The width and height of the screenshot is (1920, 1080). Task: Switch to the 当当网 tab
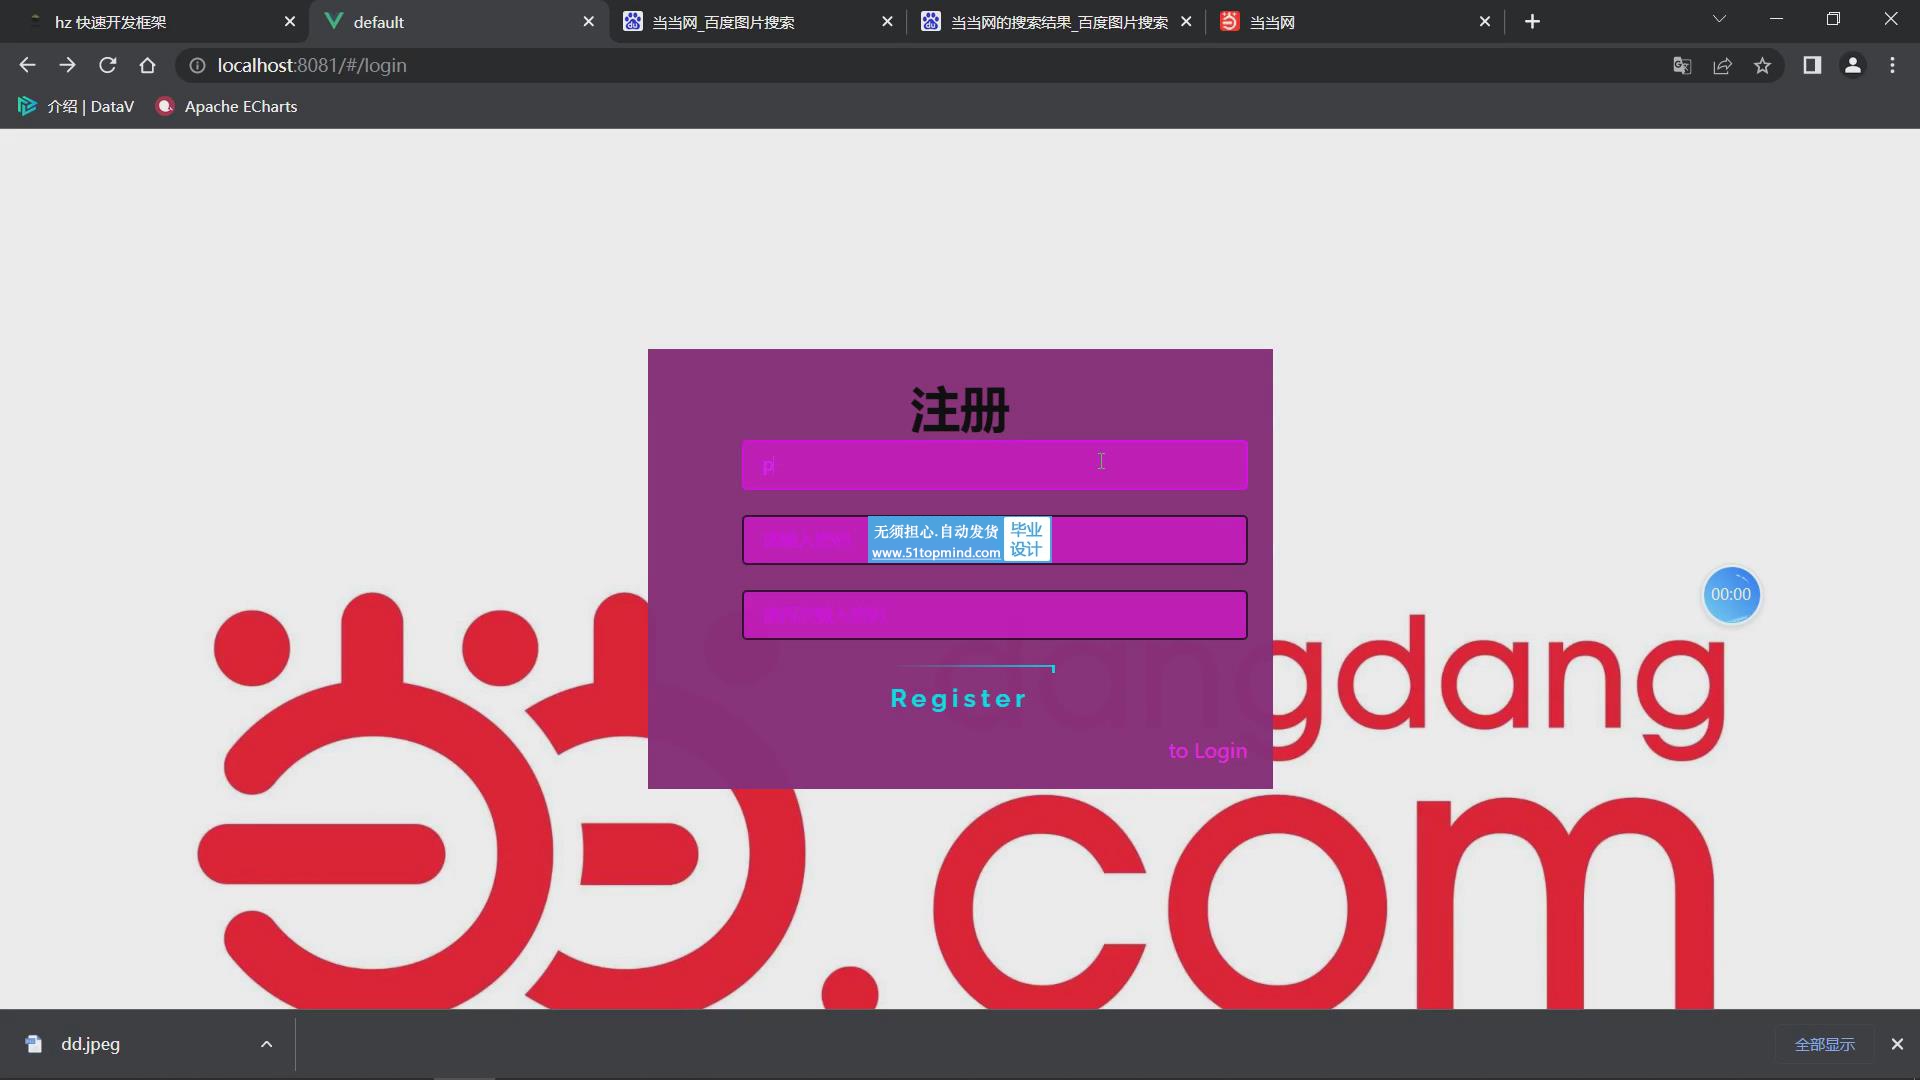[1356, 21]
